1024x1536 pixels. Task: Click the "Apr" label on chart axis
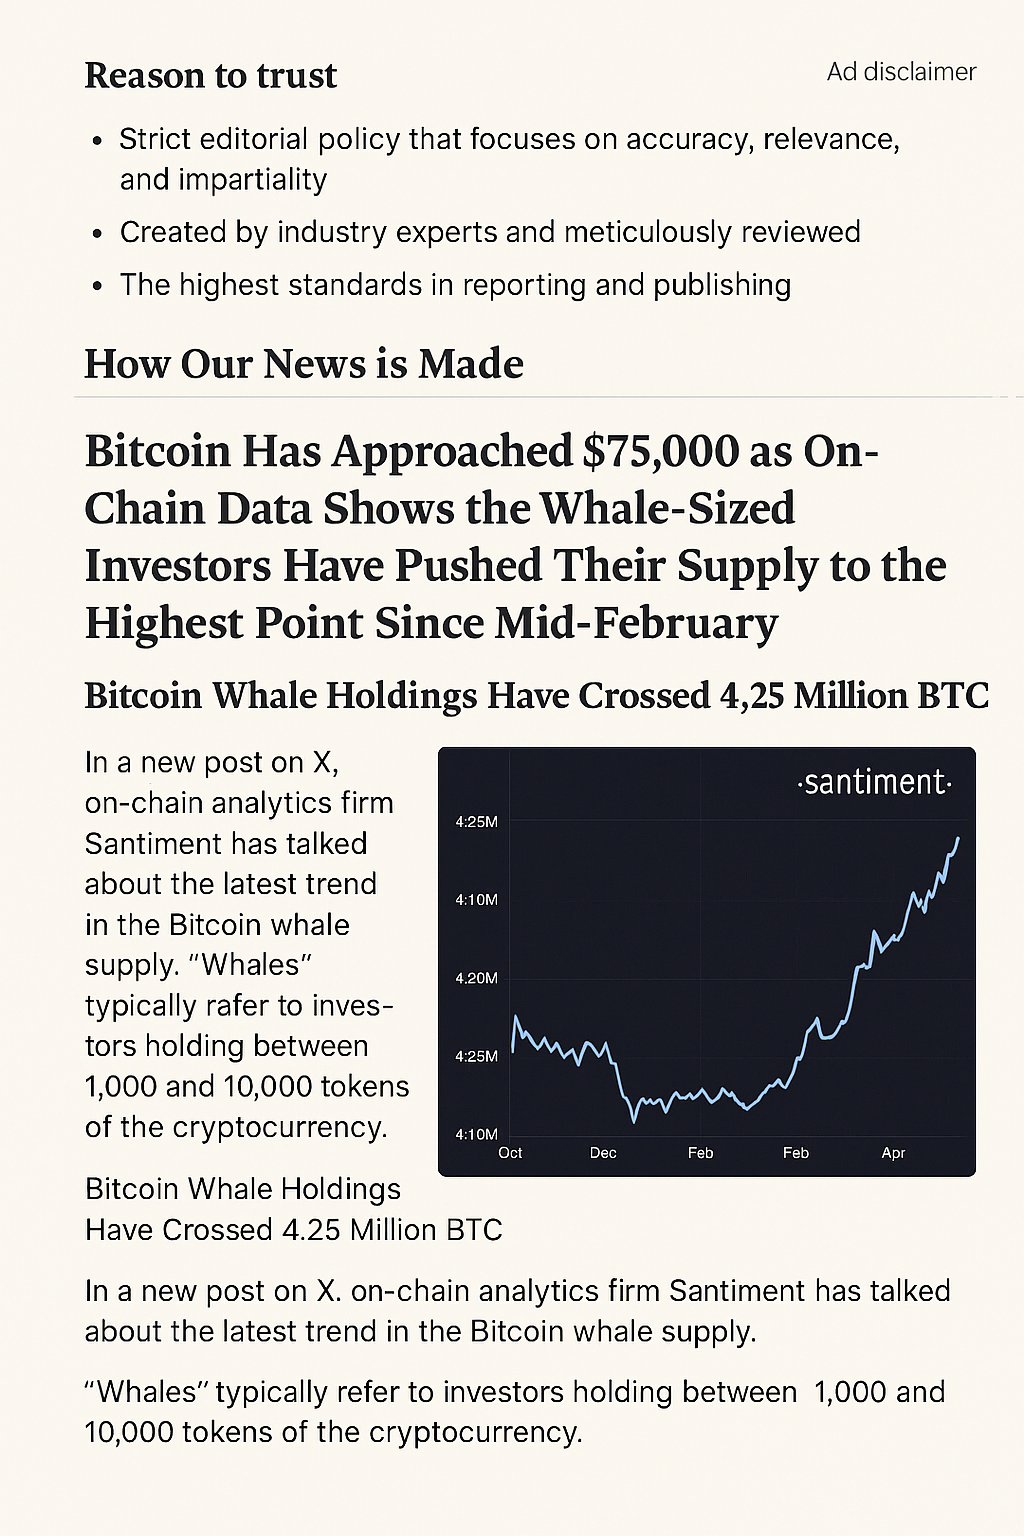pyautogui.click(x=893, y=1153)
